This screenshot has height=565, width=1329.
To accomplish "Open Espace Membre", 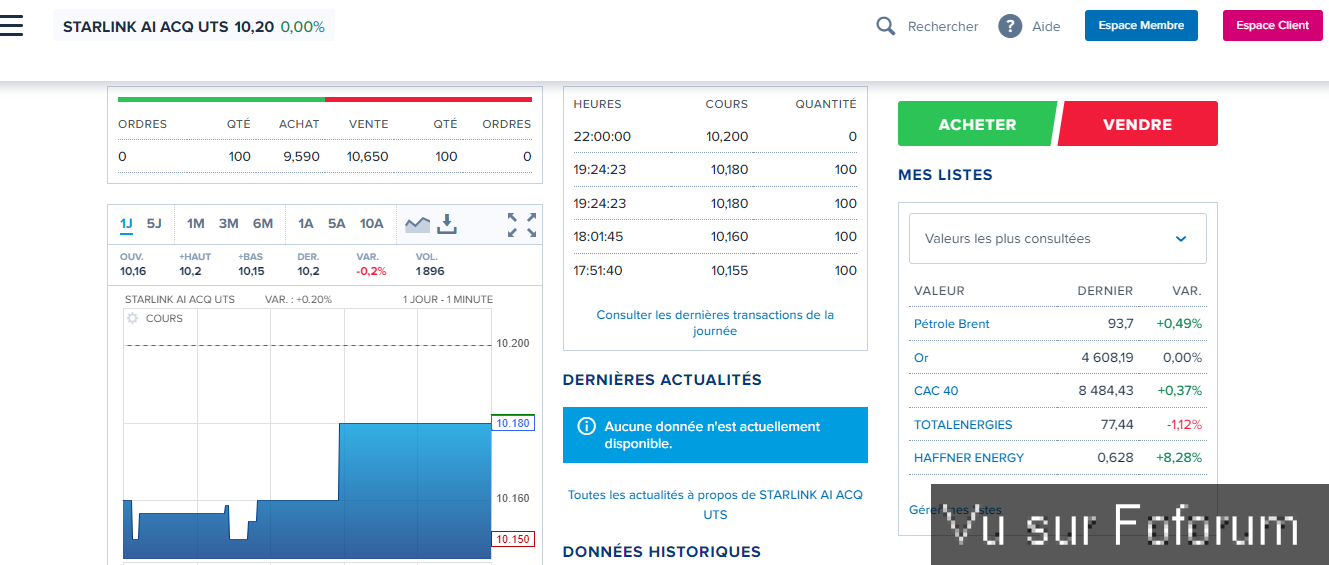I will pos(1141,26).
